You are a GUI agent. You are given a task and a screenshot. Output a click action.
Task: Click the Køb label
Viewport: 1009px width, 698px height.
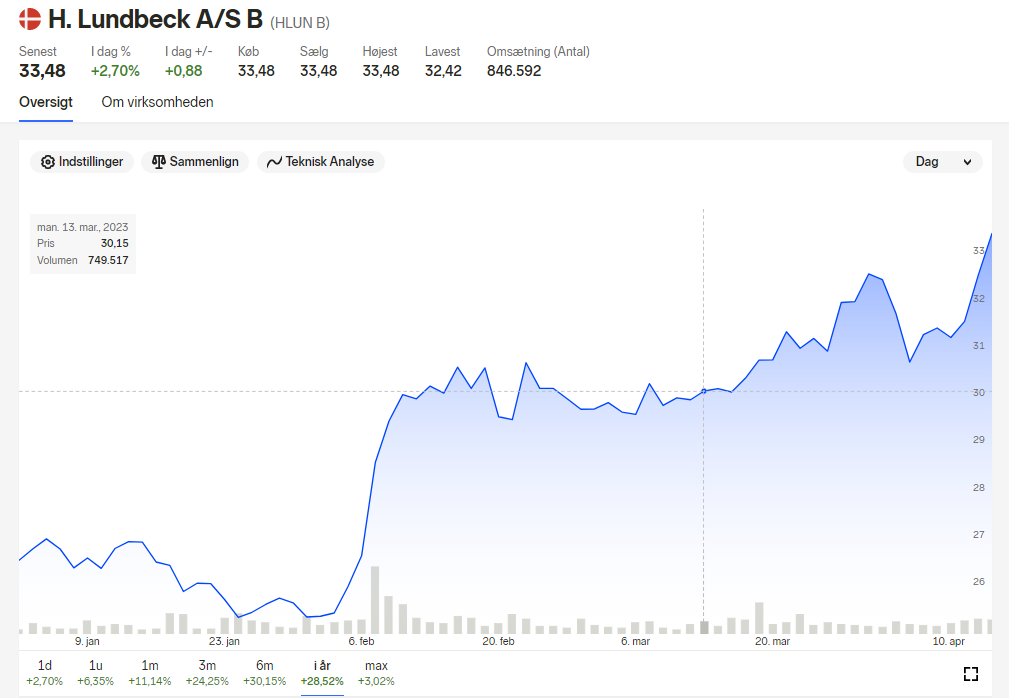click(x=248, y=51)
